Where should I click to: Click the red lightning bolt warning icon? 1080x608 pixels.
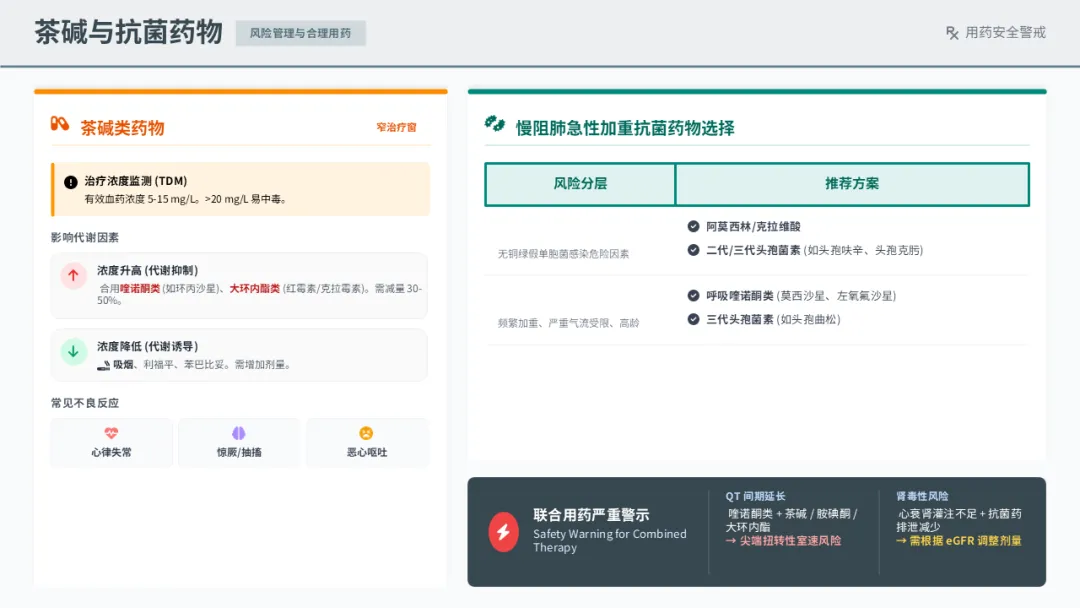(503, 532)
